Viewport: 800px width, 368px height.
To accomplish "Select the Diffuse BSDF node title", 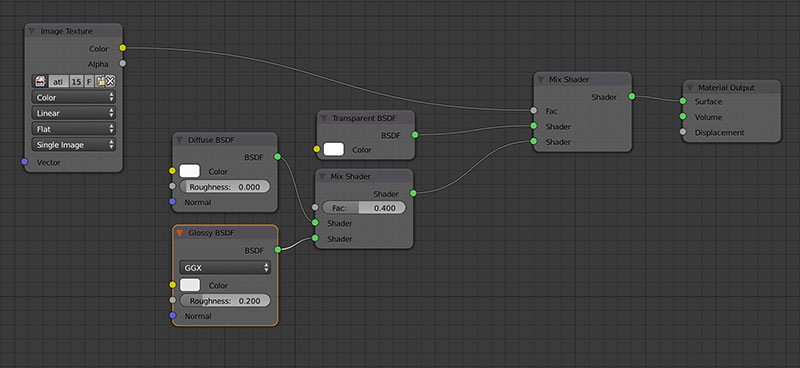I will pos(212,140).
